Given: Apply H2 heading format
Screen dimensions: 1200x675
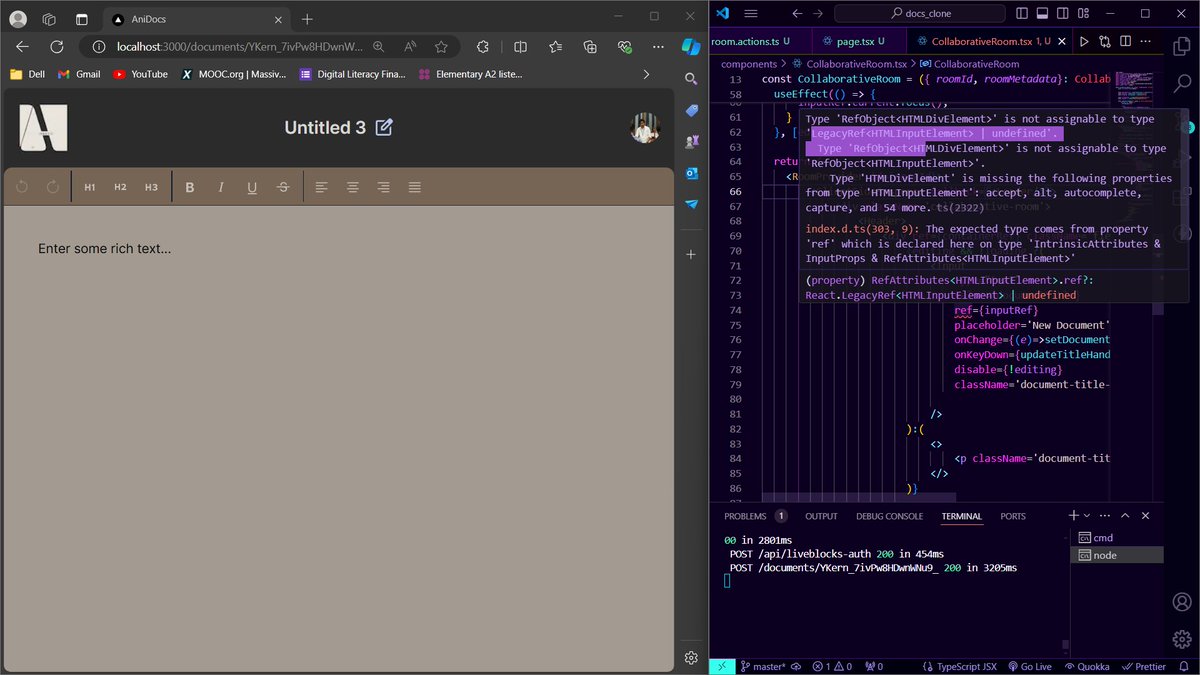Looking at the screenshot, I should click(120, 187).
